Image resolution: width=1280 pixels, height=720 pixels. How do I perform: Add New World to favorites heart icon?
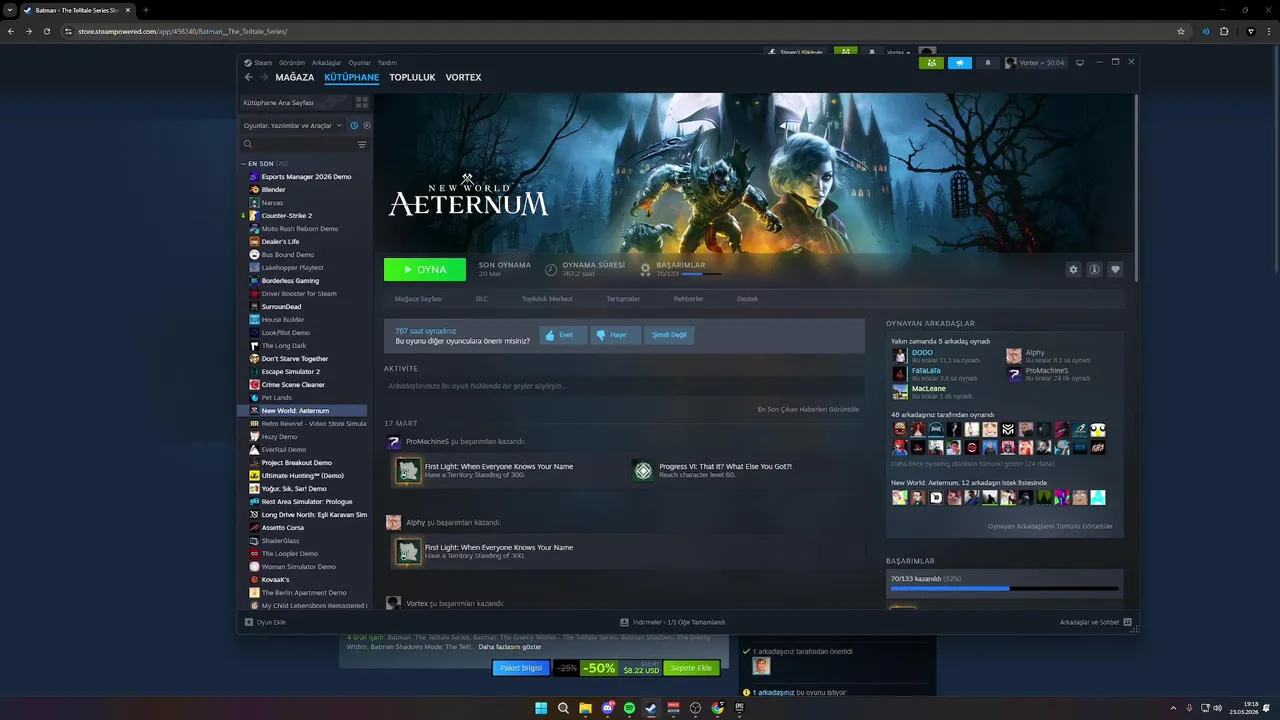click(1115, 269)
